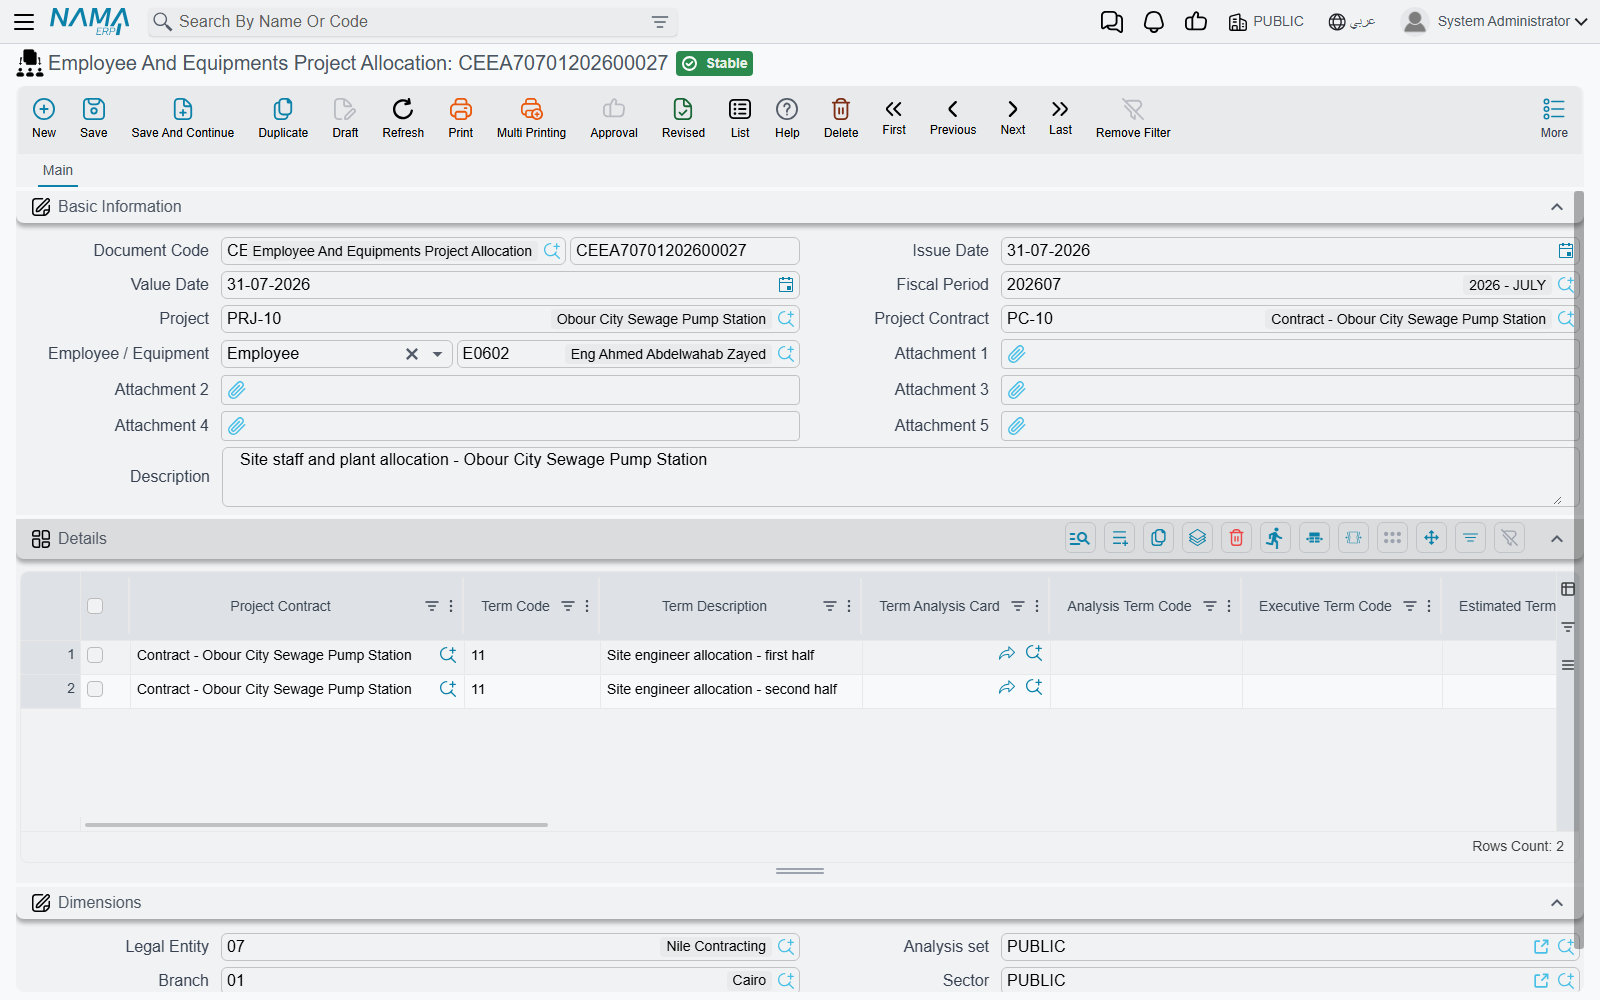Clear Employee selection with X button
Screen dimensions: 1600x1000
[412, 354]
